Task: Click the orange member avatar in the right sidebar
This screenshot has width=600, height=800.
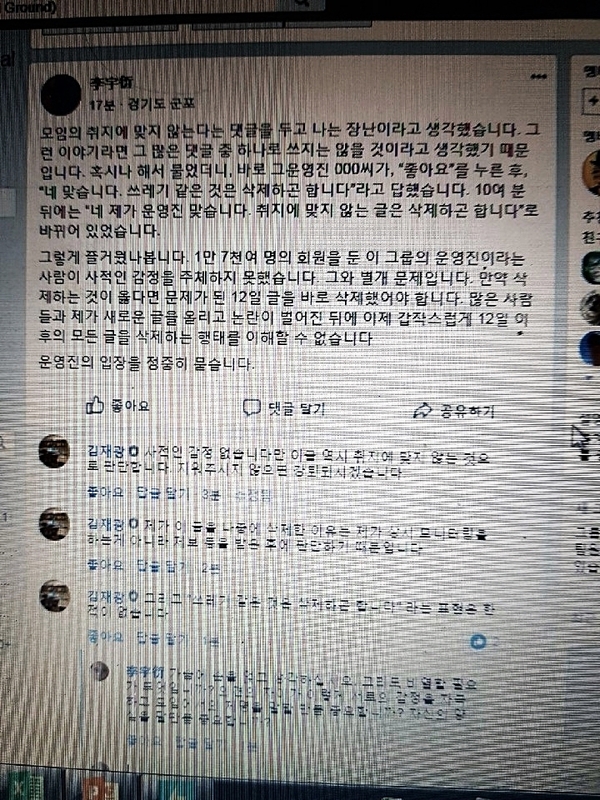Action: 592,172
